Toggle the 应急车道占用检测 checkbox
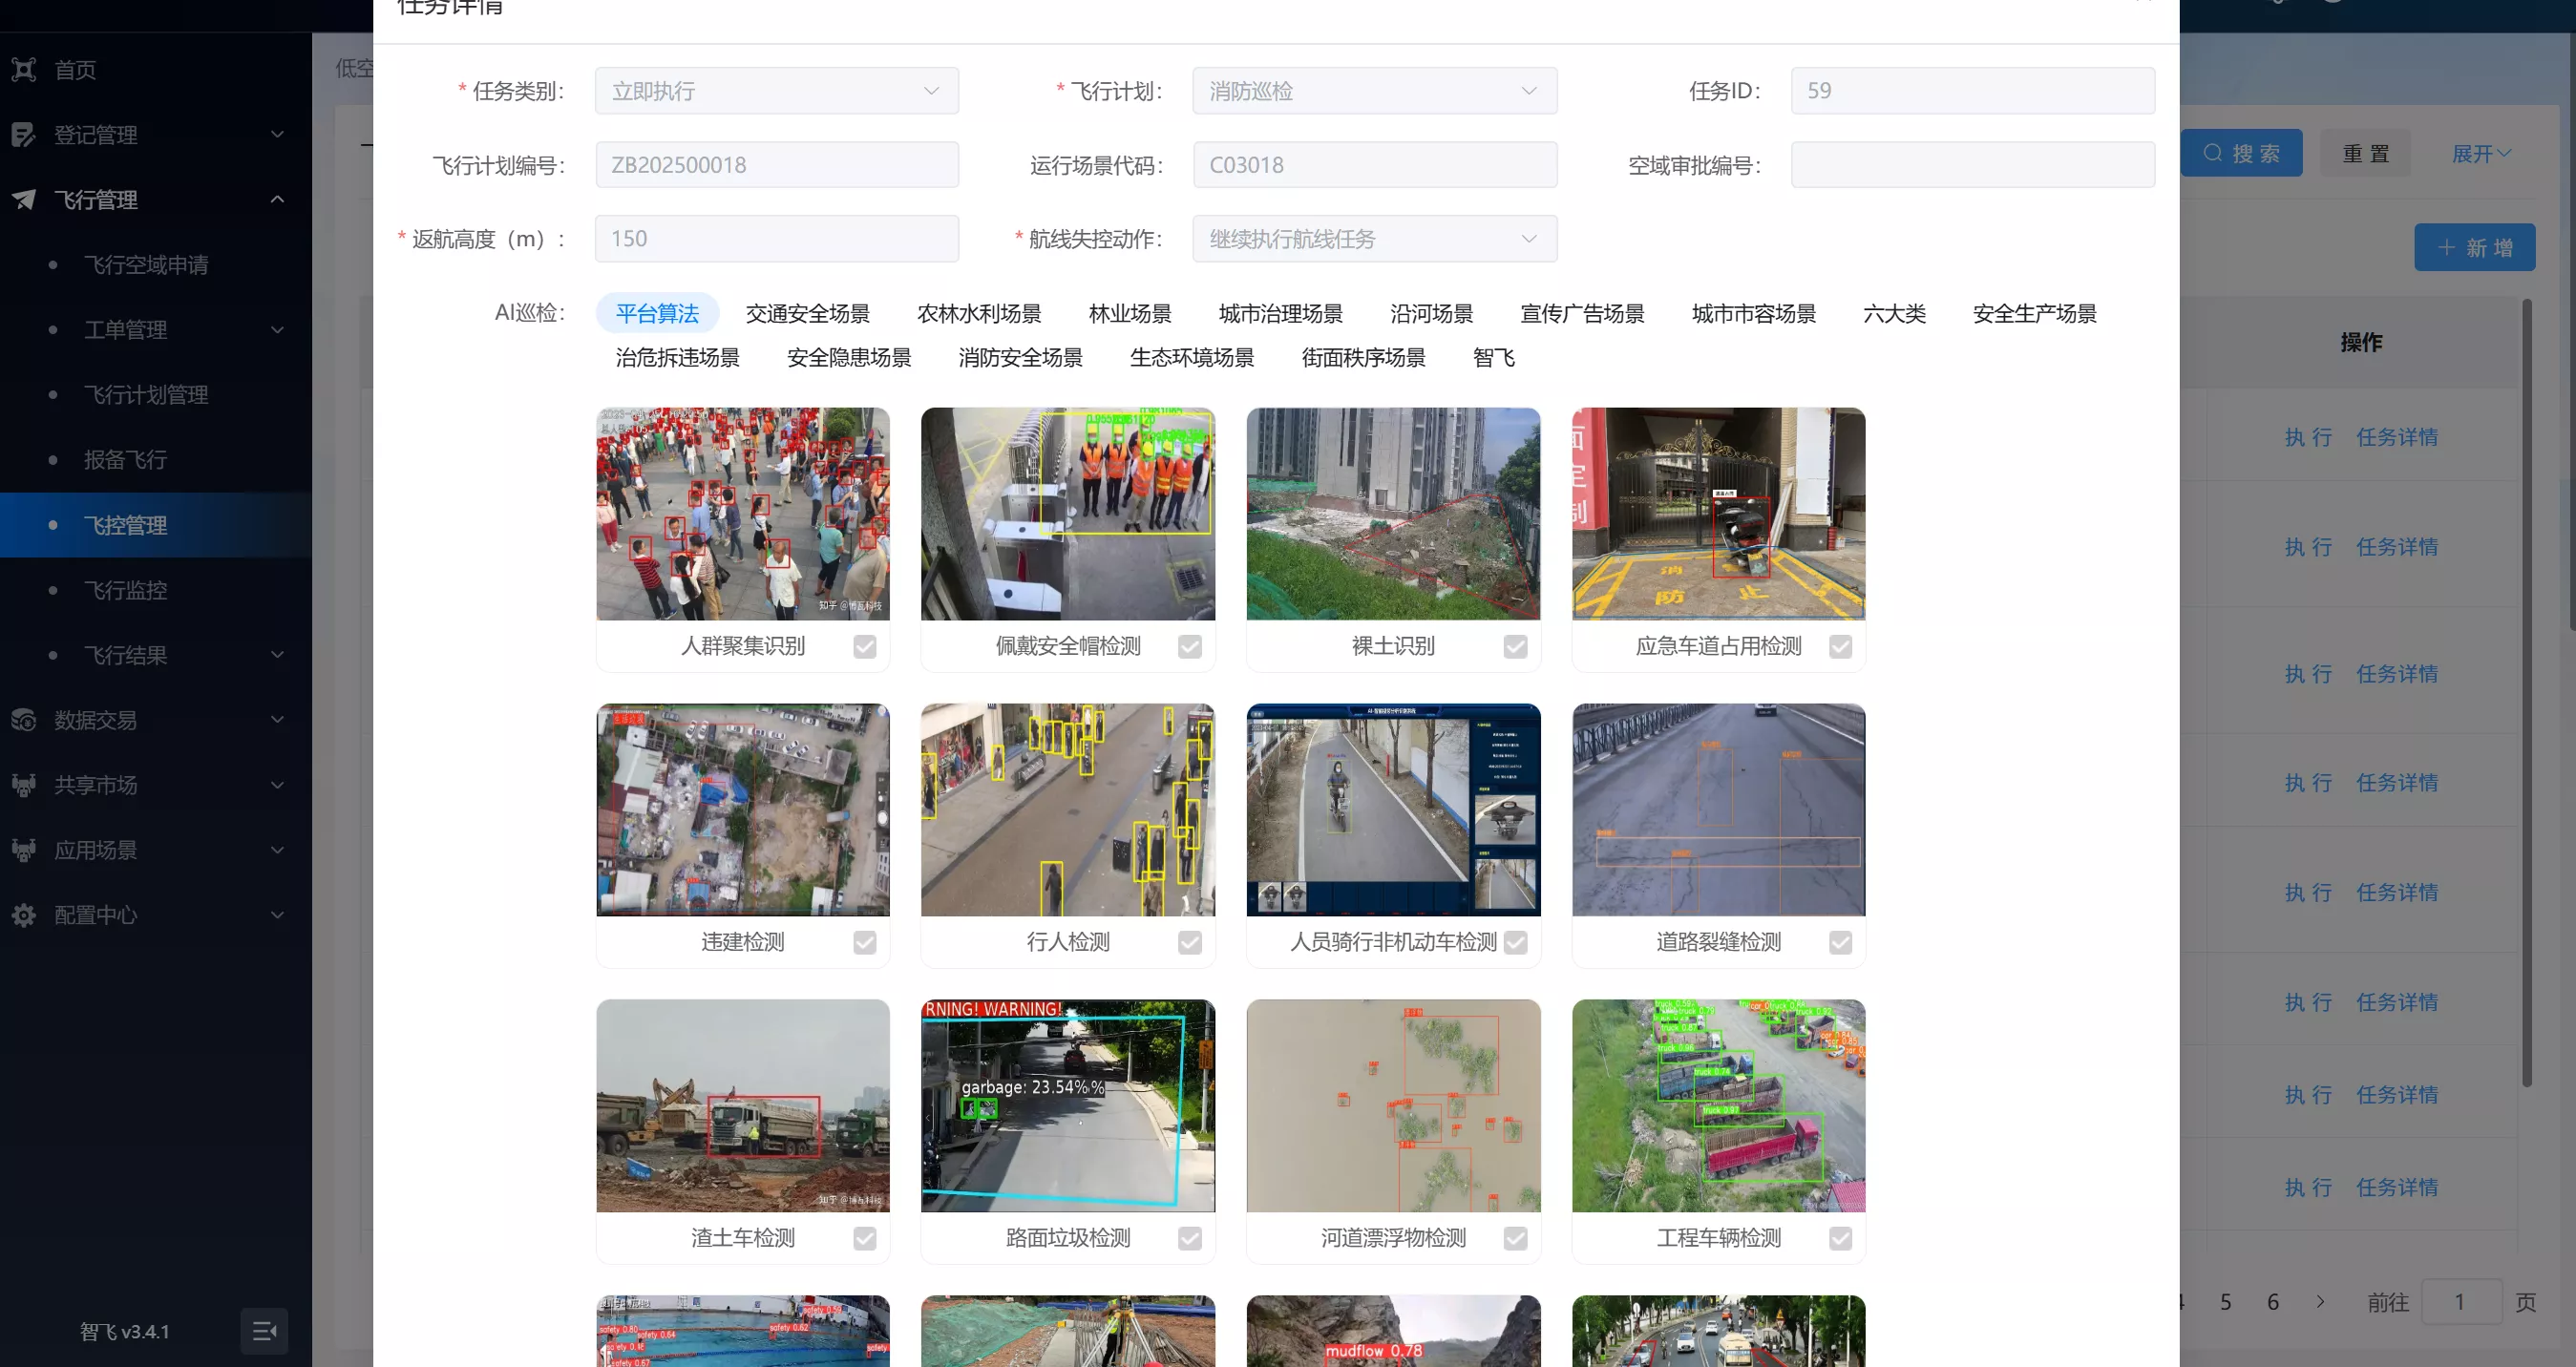2576x1367 pixels. click(x=1841, y=647)
